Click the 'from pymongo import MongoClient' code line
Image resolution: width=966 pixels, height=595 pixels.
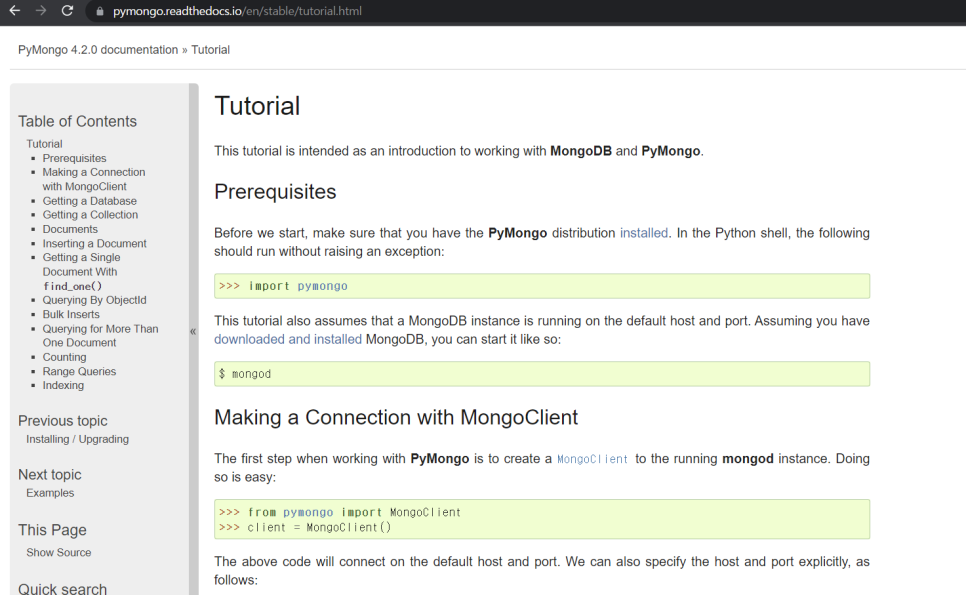pyautogui.click(x=340, y=512)
